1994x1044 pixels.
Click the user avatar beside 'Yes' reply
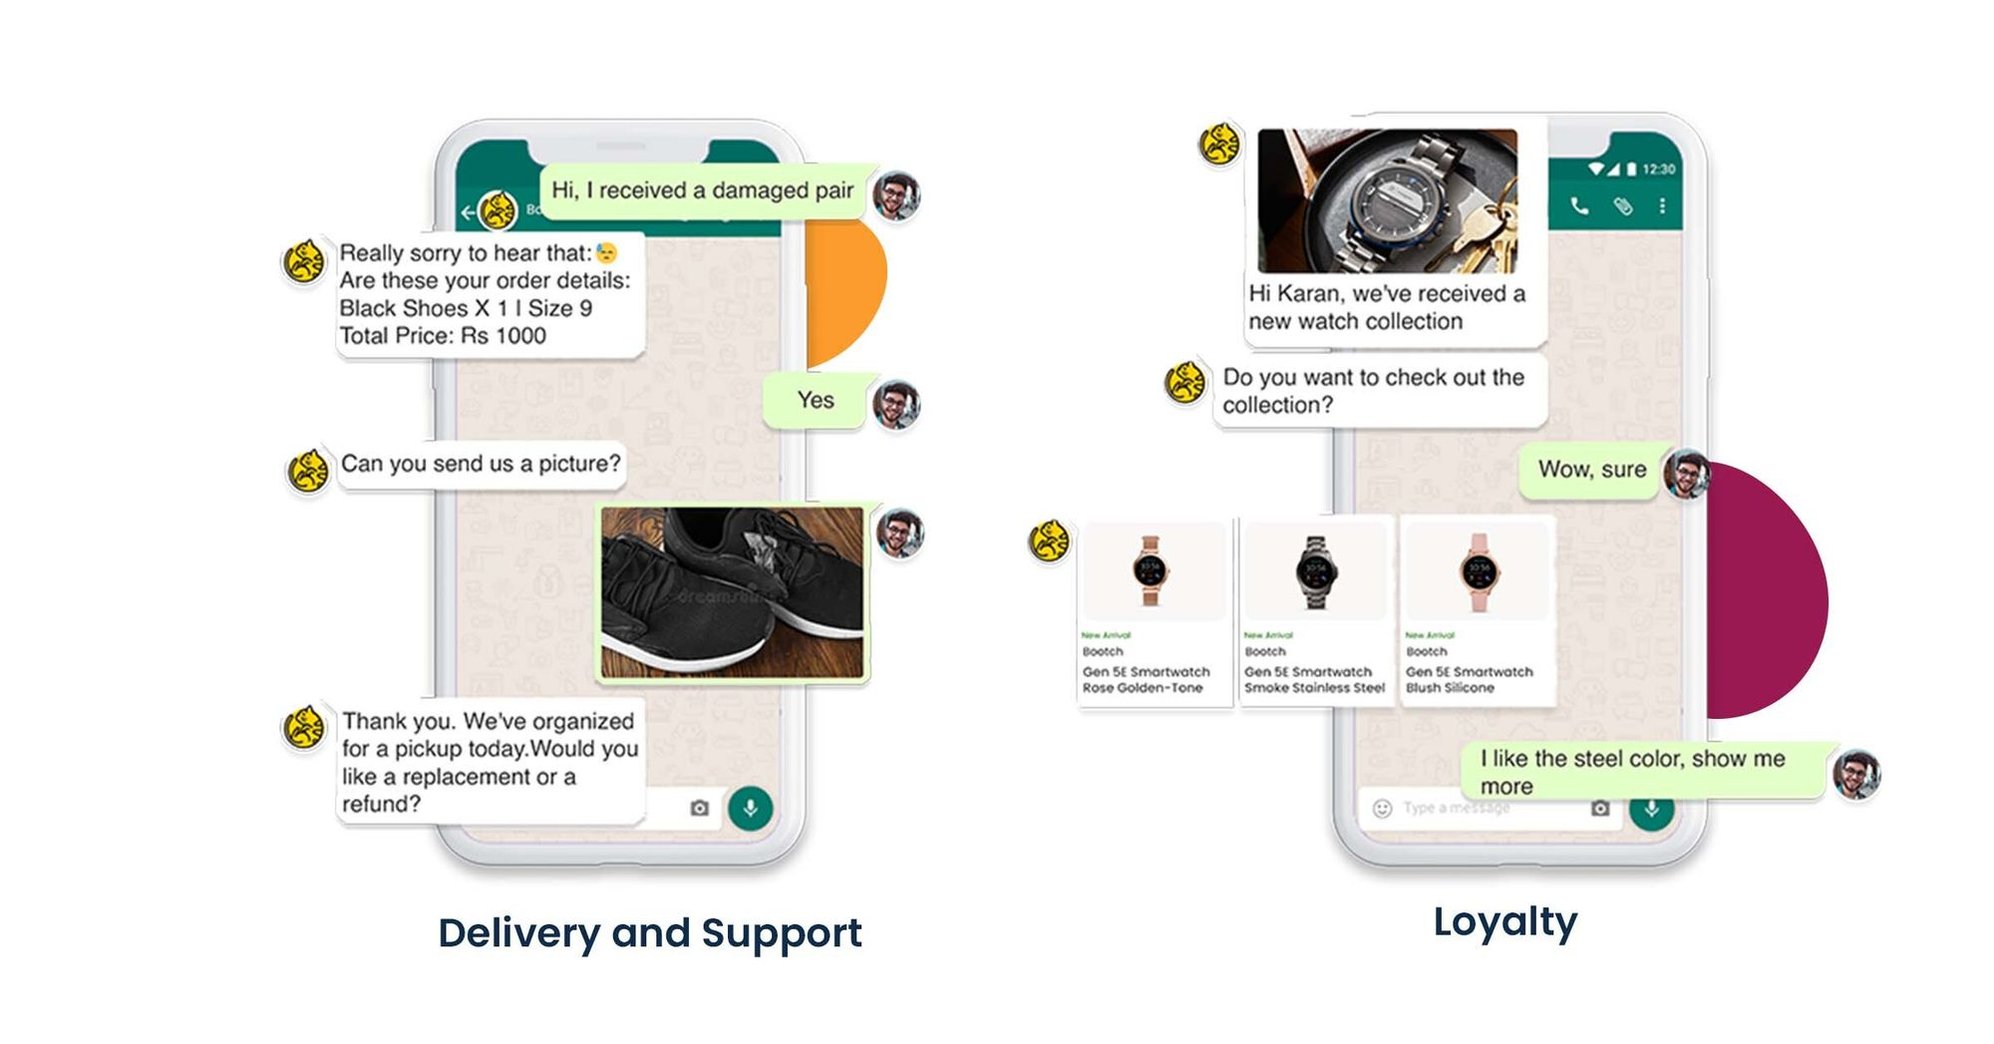click(x=896, y=404)
